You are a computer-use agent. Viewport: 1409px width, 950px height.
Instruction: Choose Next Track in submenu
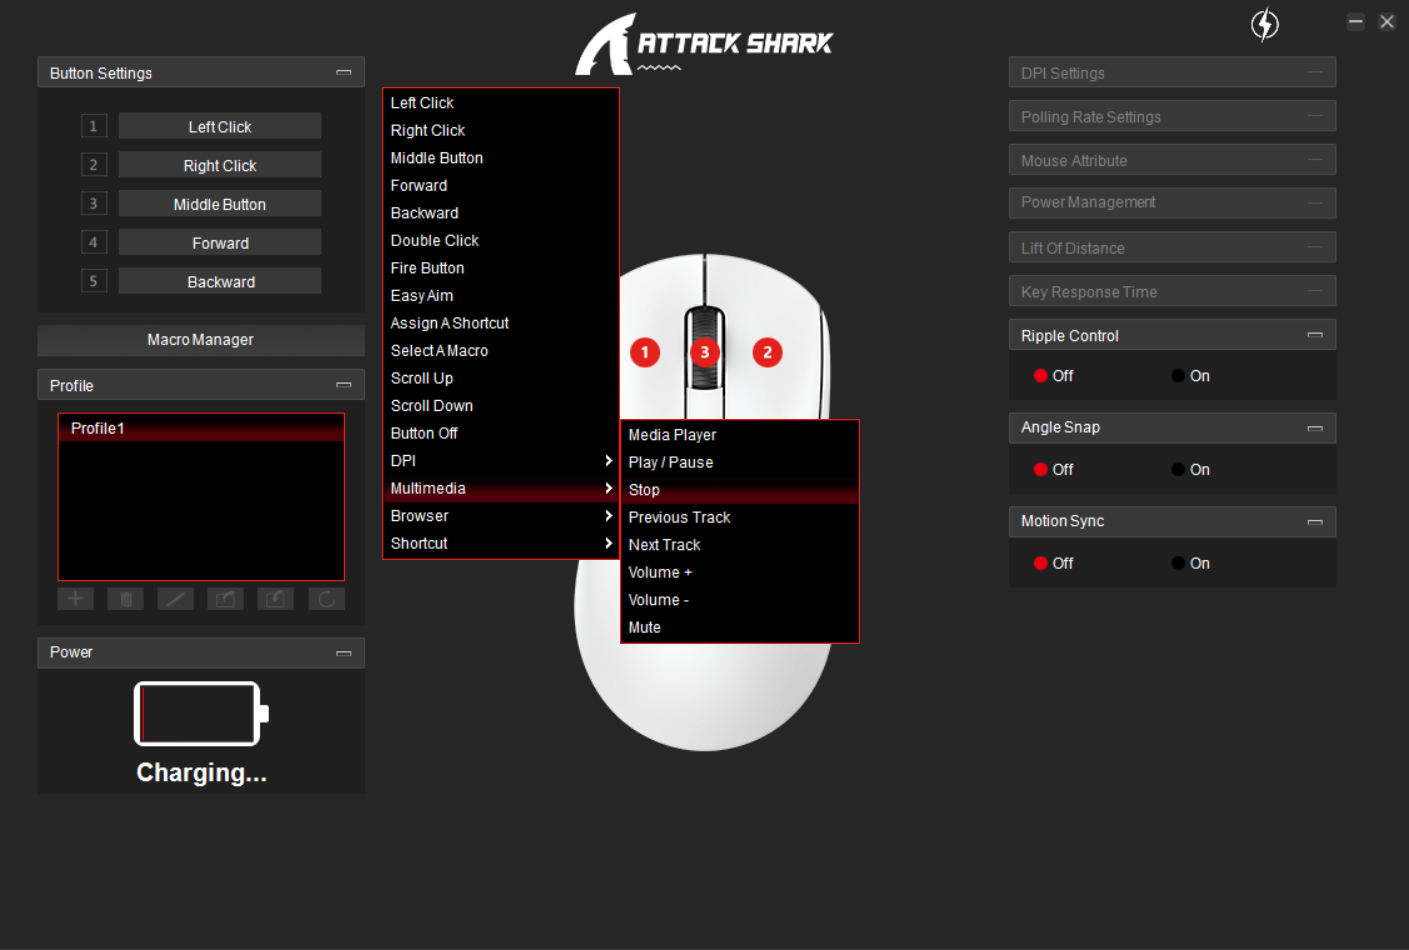pos(740,545)
